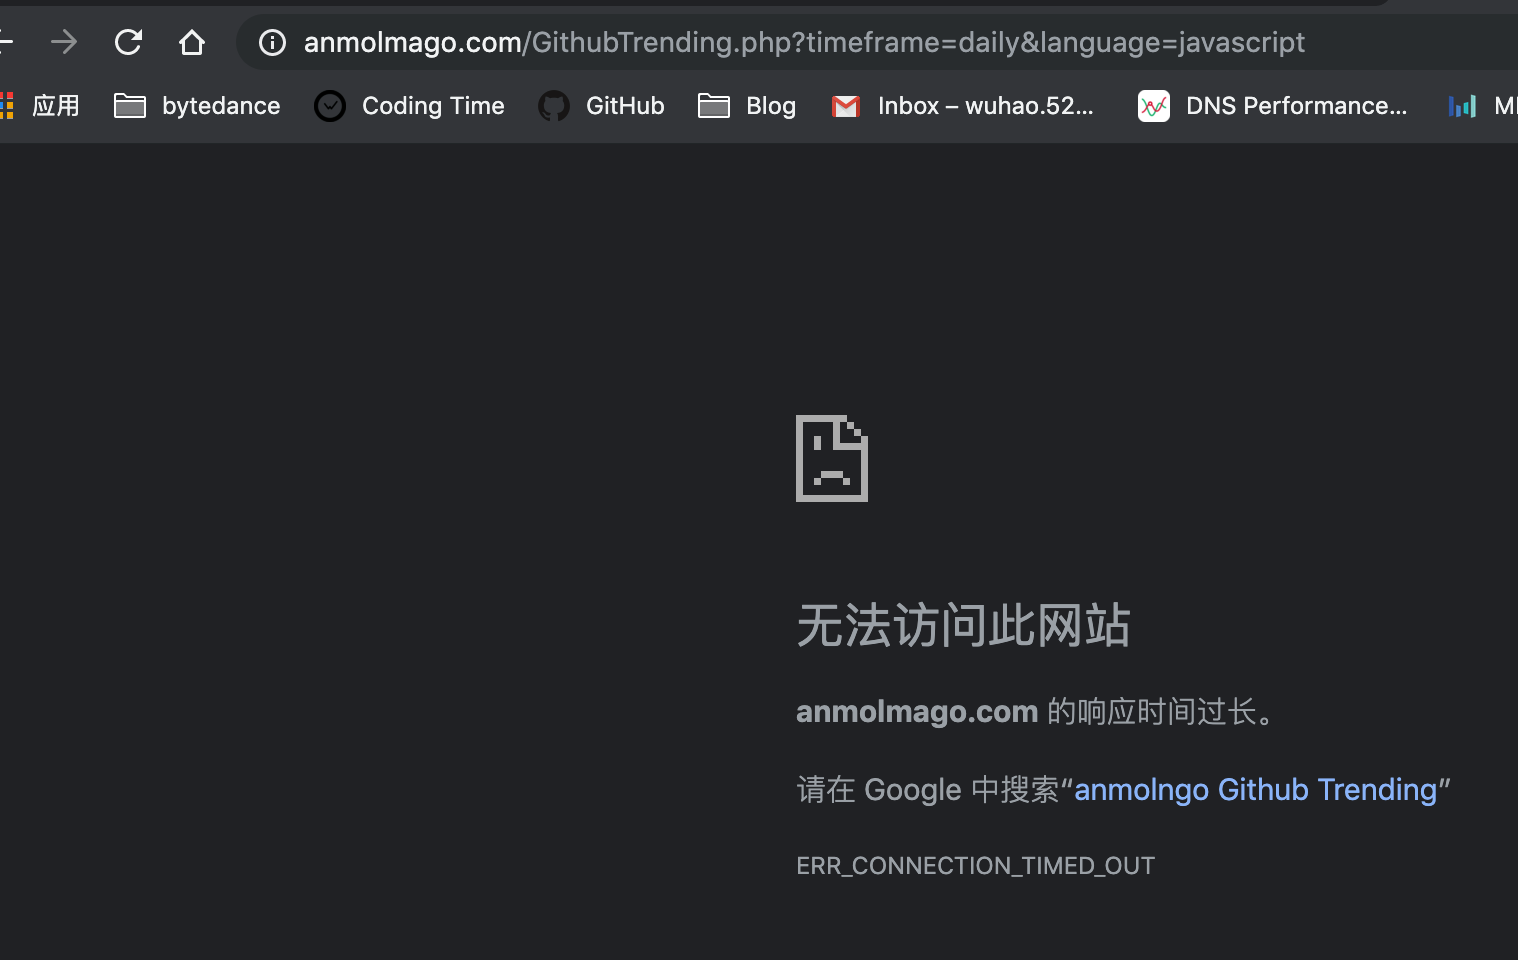
Task: Click the bar chart bookmark icon
Action: tap(1463, 105)
